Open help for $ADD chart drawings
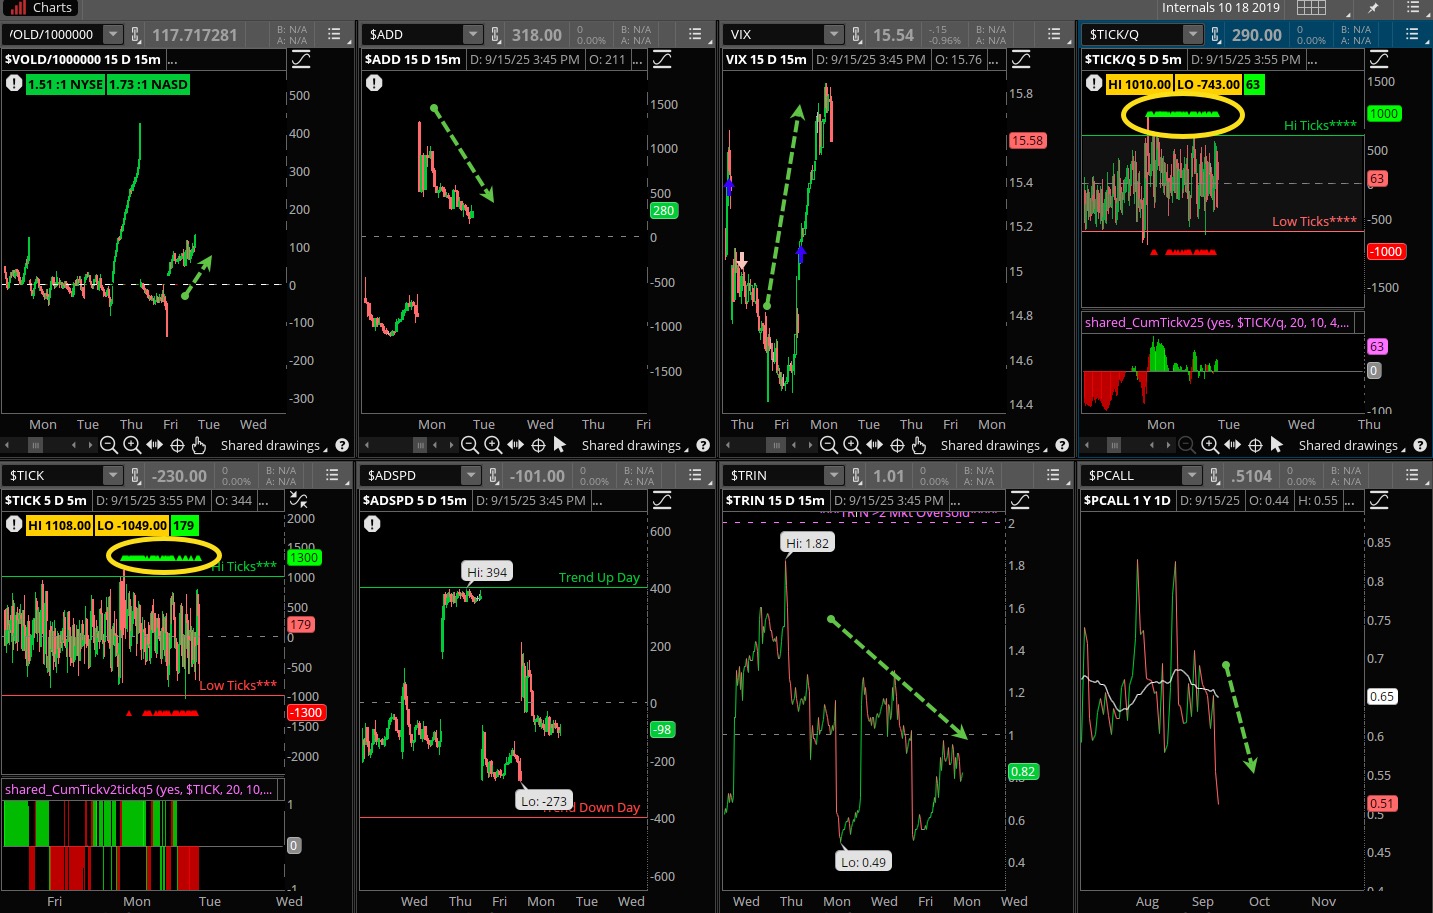The height and width of the screenshot is (913, 1433). coord(703,445)
